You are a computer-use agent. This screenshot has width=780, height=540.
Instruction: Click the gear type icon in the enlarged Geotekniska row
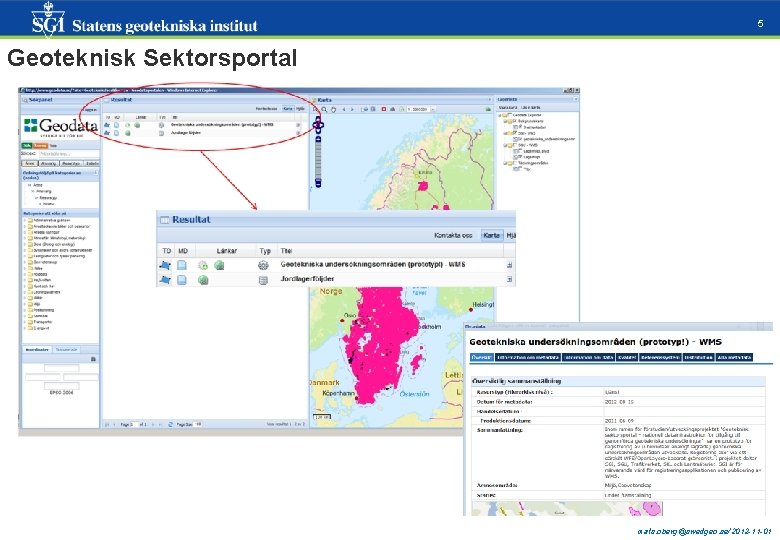tap(263, 266)
